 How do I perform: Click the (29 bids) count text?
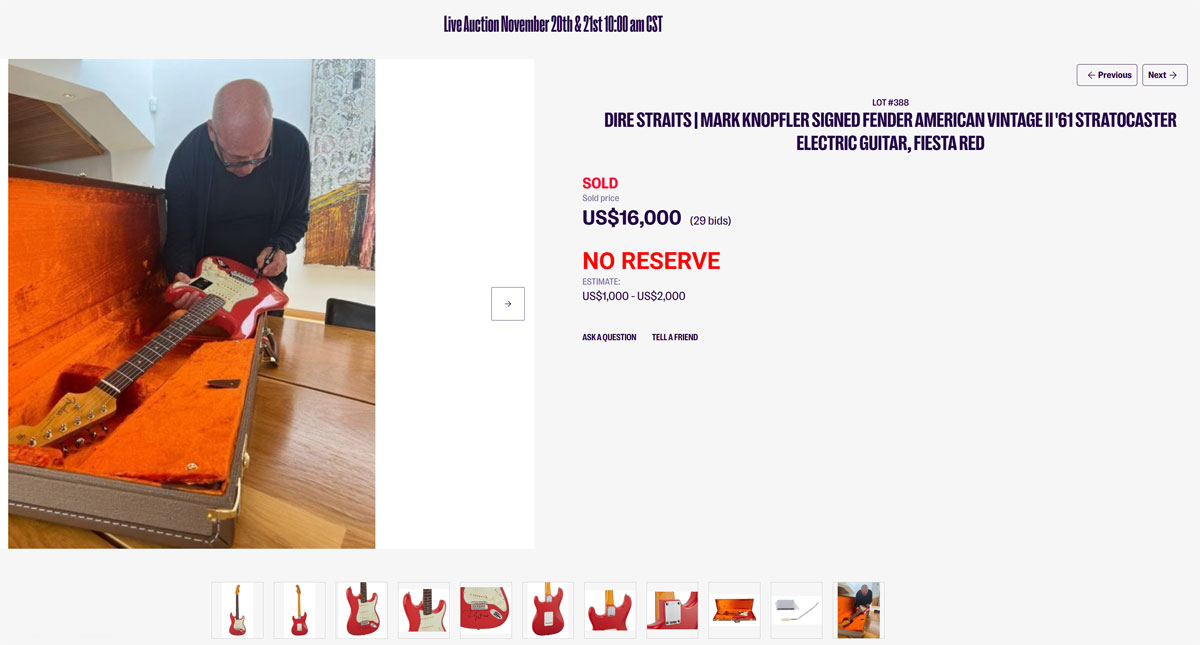tap(710, 221)
